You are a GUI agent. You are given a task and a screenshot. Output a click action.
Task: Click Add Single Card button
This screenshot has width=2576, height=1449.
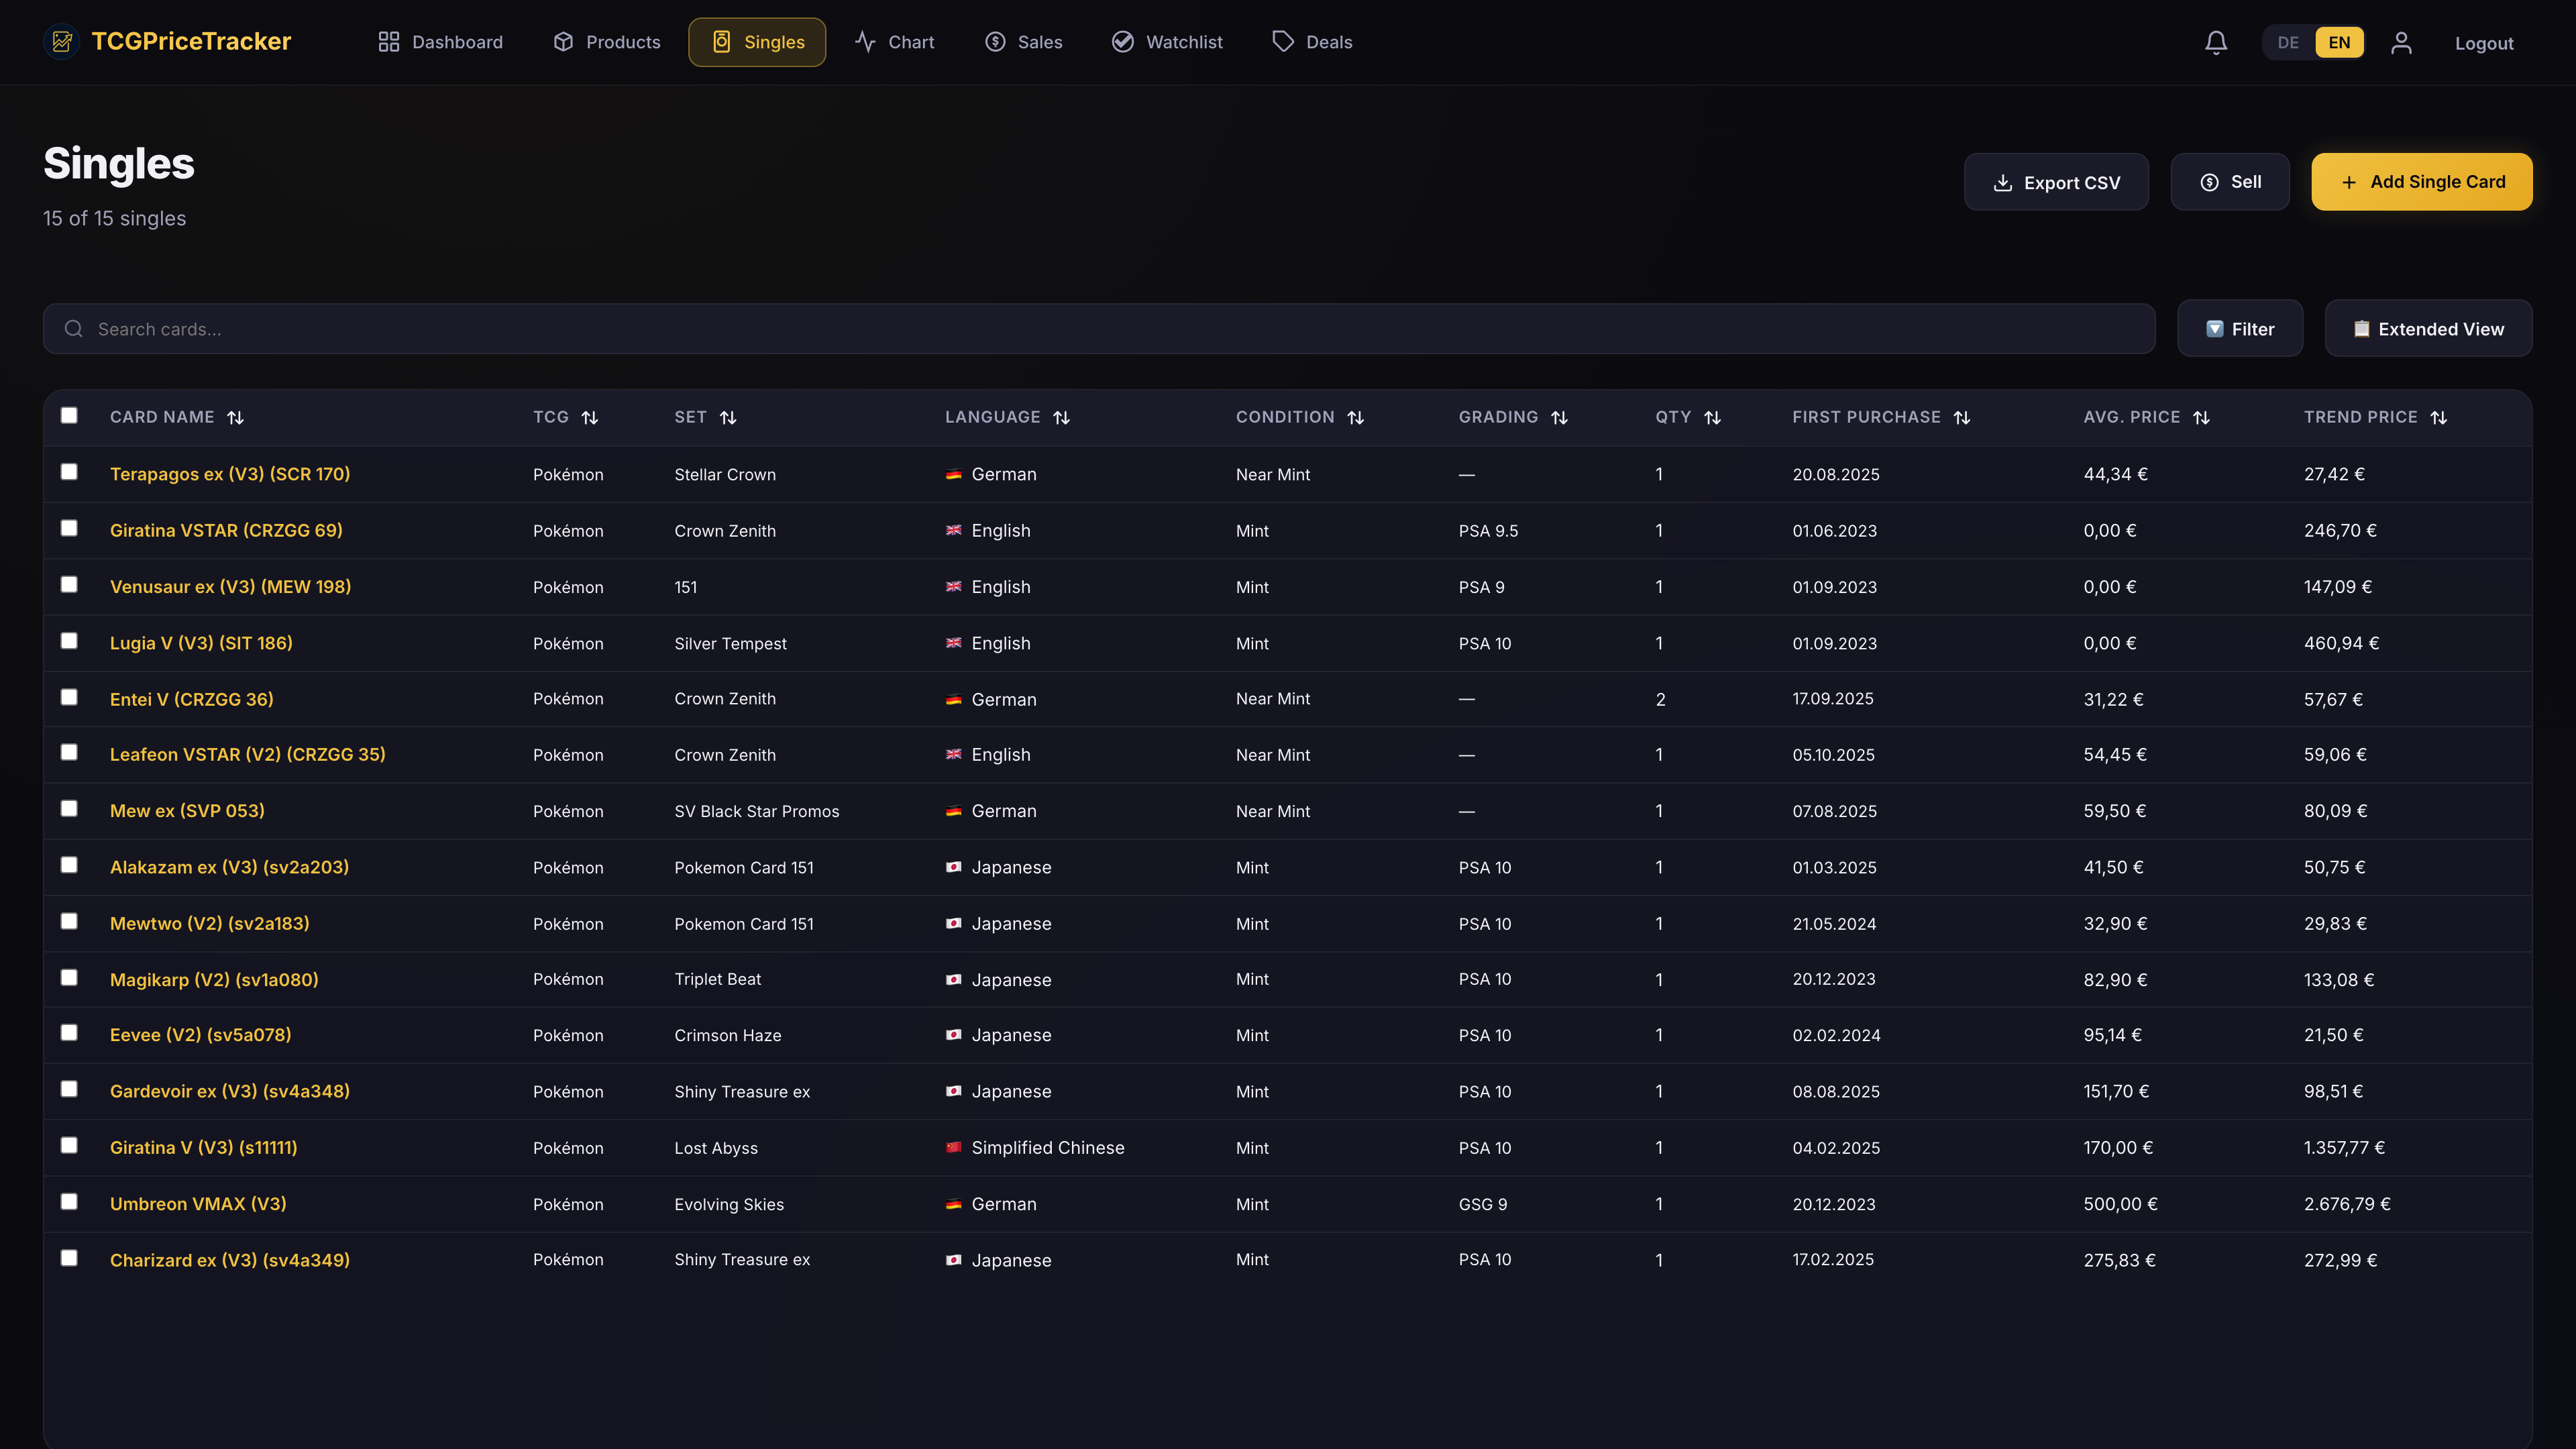(x=2422, y=181)
